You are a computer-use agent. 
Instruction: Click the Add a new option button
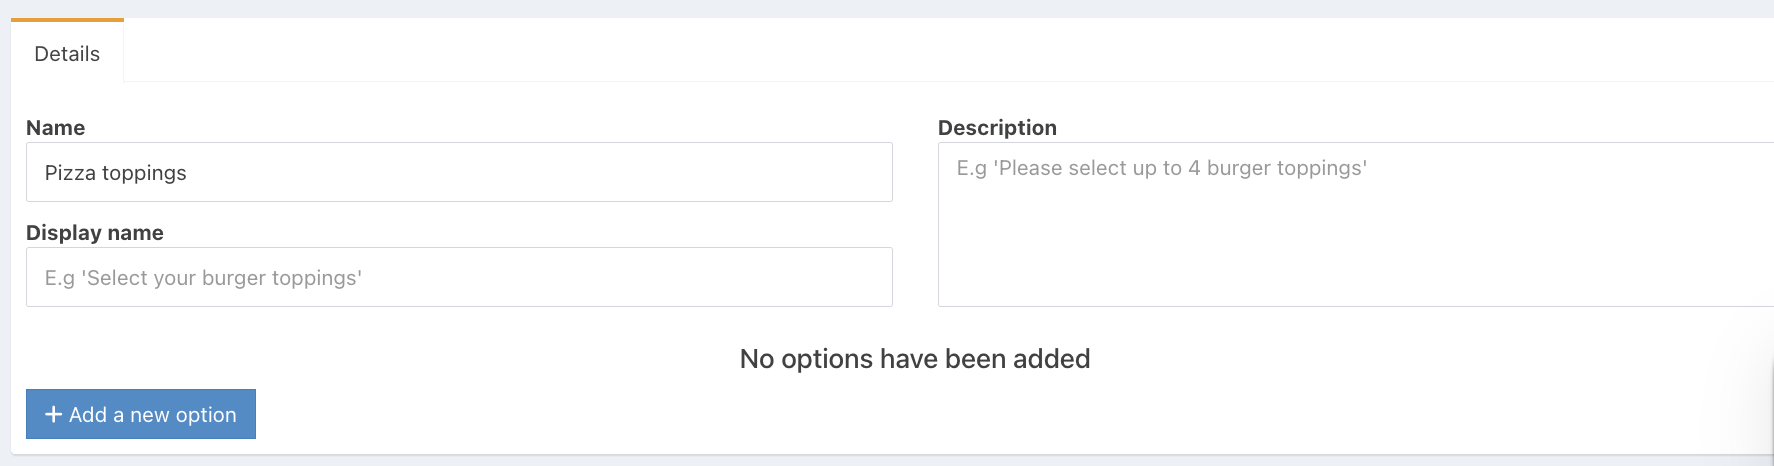point(141,414)
